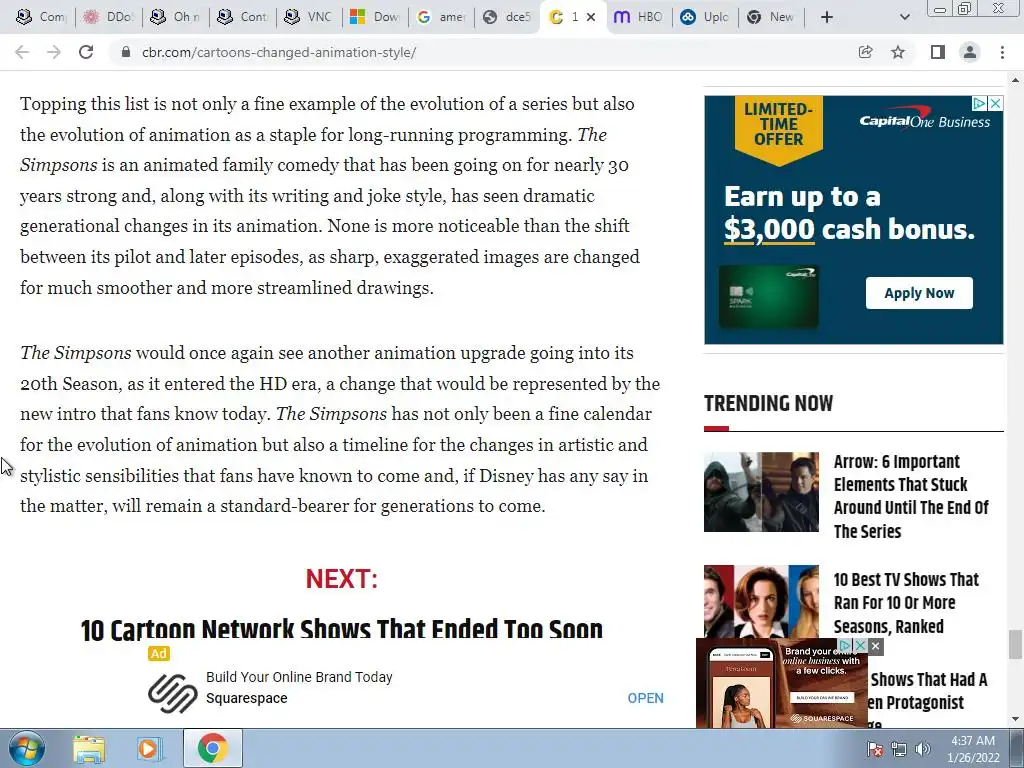Screen dimensions: 1024x768
Task: Click scrollbar down arrow
Action: tap(1014, 719)
